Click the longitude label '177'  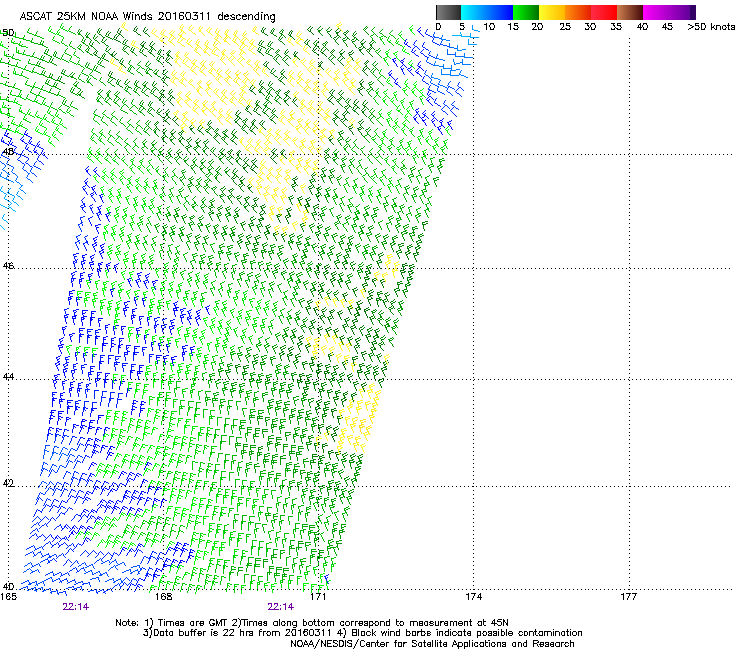coord(629,597)
